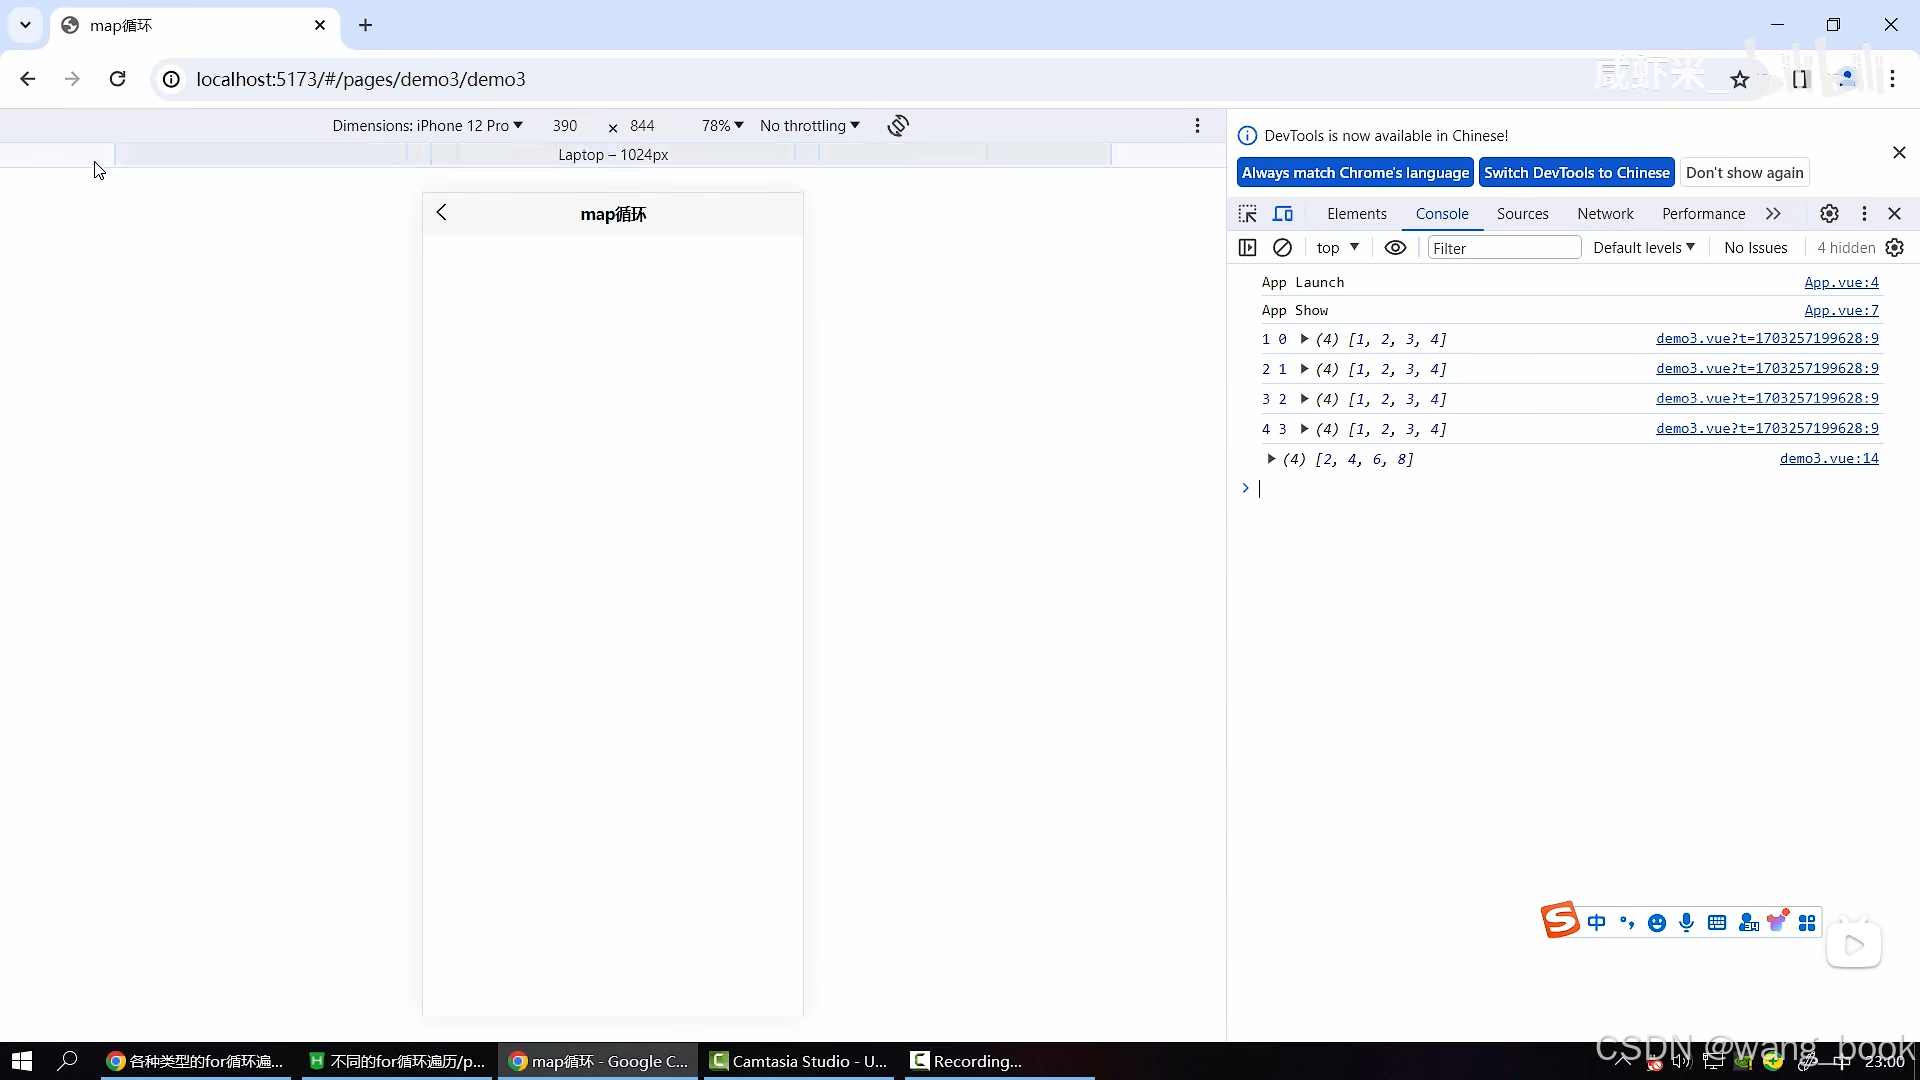
Task: Open the demo3.vue source link for row 1 0
Action: point(1767,338)
